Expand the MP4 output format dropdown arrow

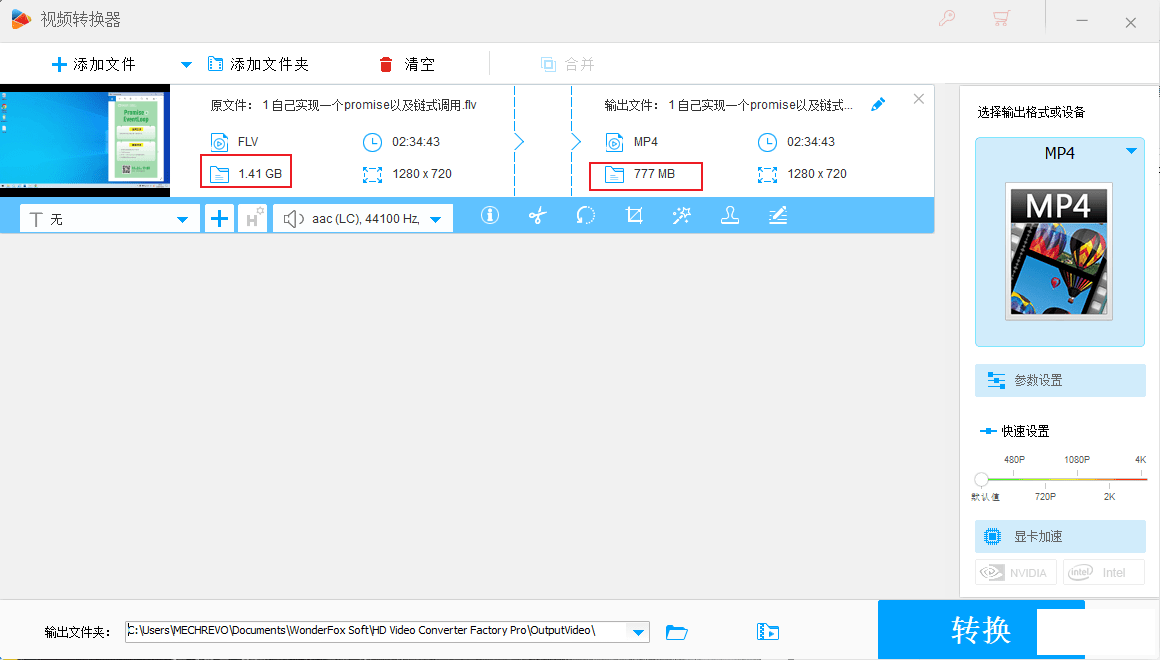click(1131, 151)
